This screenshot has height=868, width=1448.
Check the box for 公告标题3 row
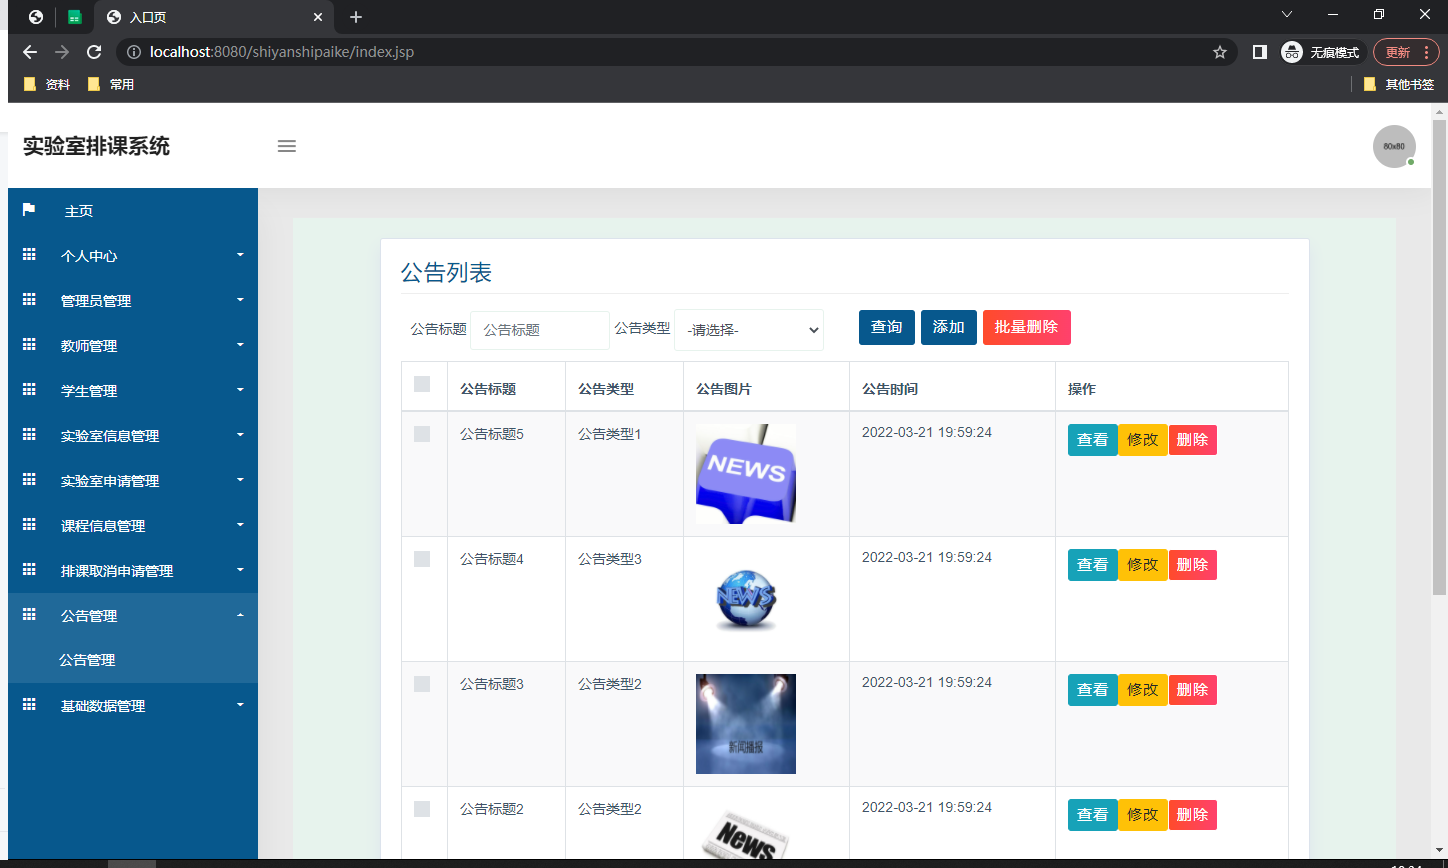pos(422,684)
